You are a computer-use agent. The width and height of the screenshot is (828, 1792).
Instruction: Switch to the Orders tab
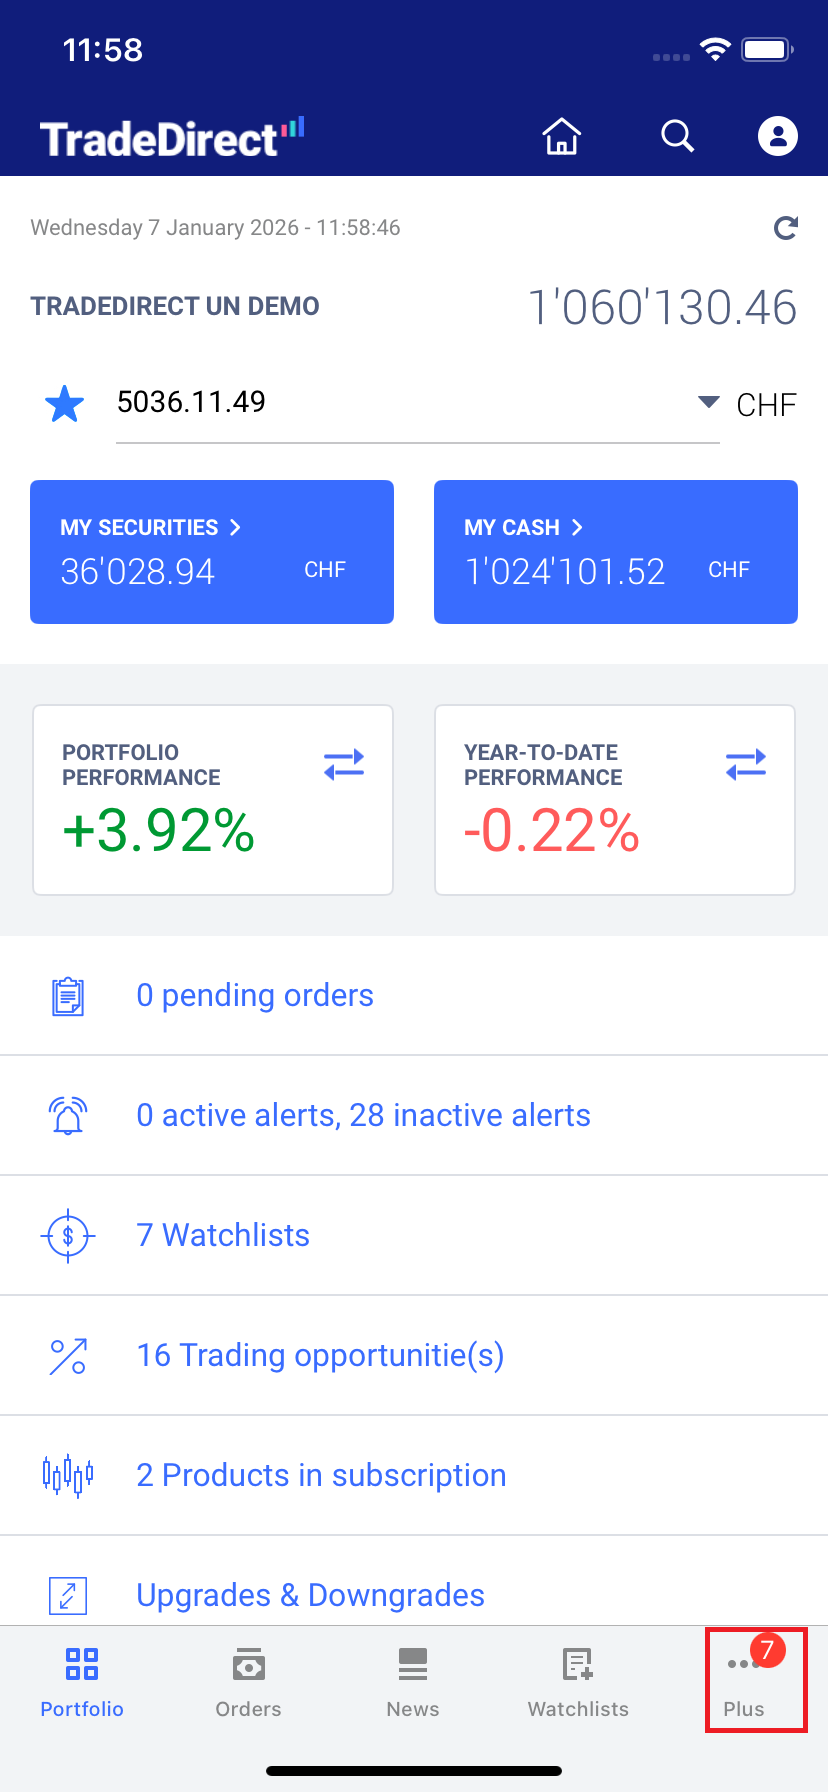coord(248,1682)
